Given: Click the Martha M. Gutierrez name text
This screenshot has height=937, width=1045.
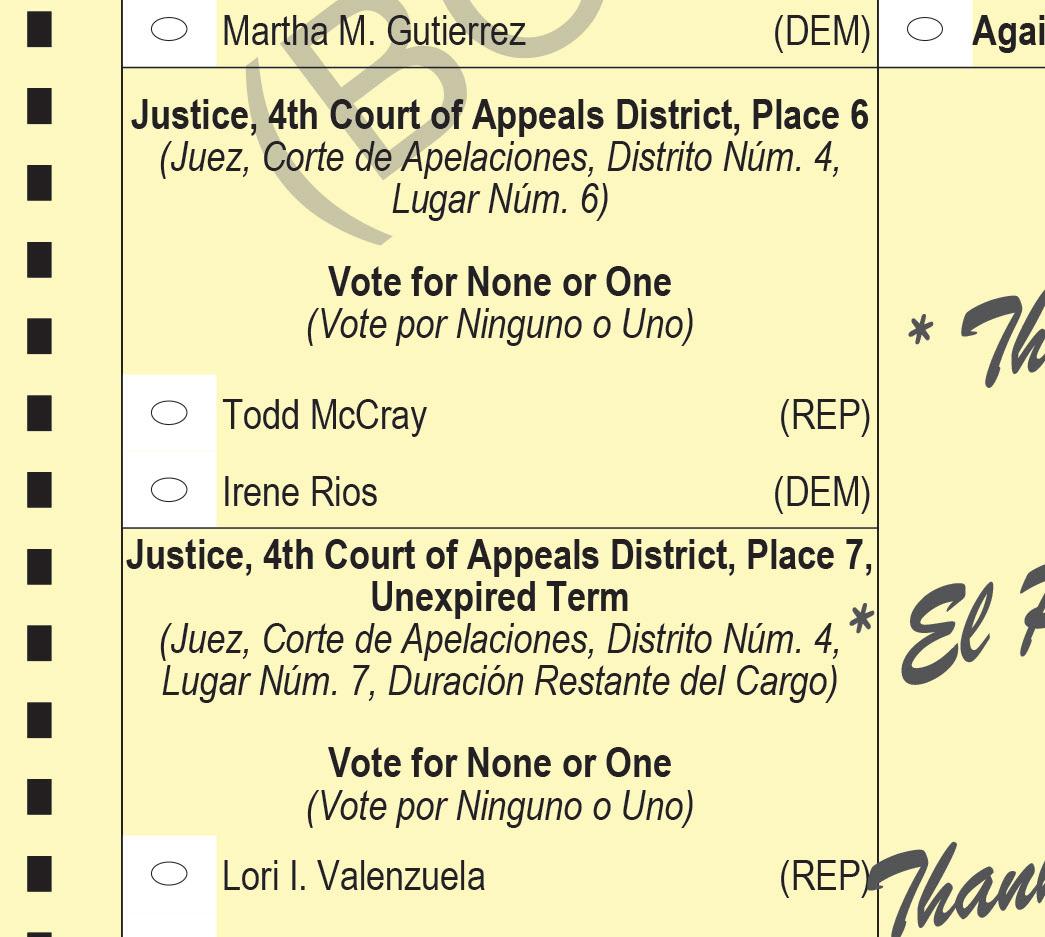Looking at the screenshot, I should 374,31.
